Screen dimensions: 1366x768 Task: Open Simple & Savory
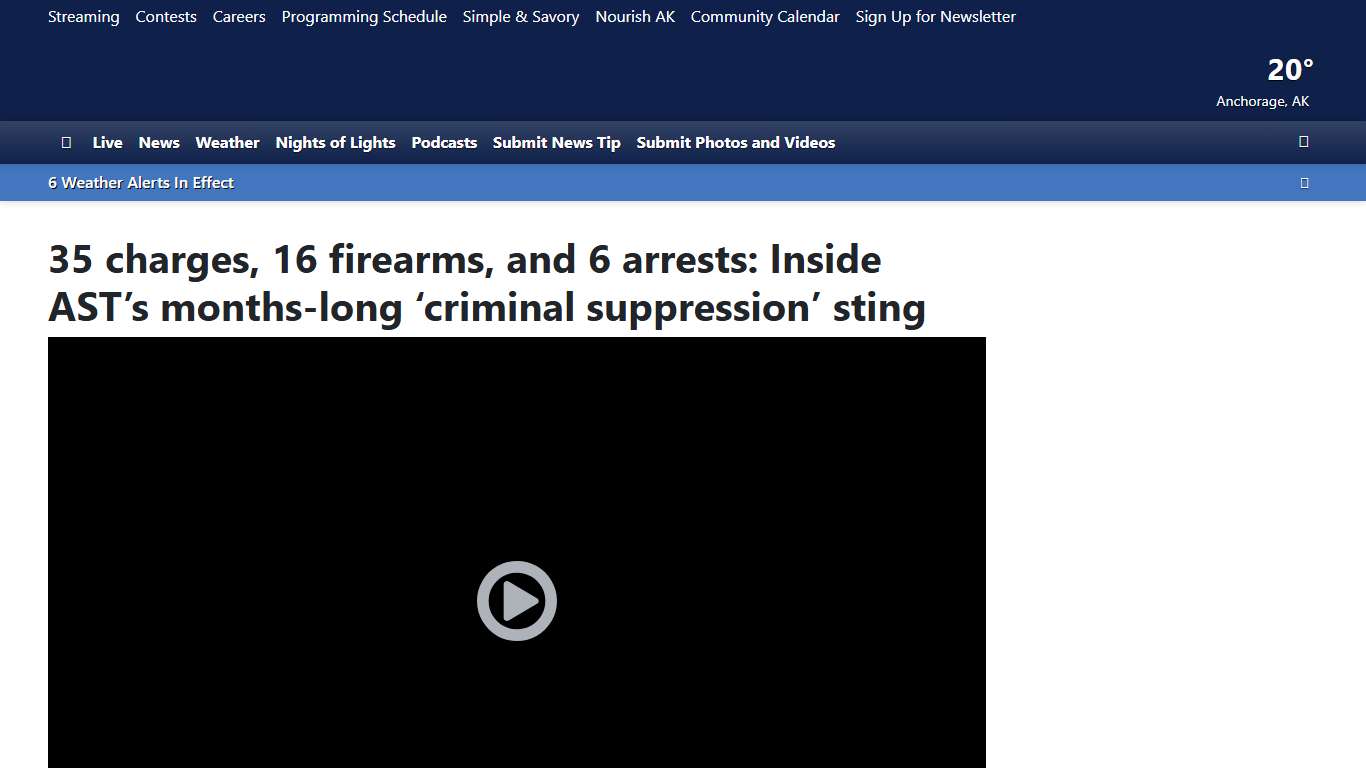[520, 16]
